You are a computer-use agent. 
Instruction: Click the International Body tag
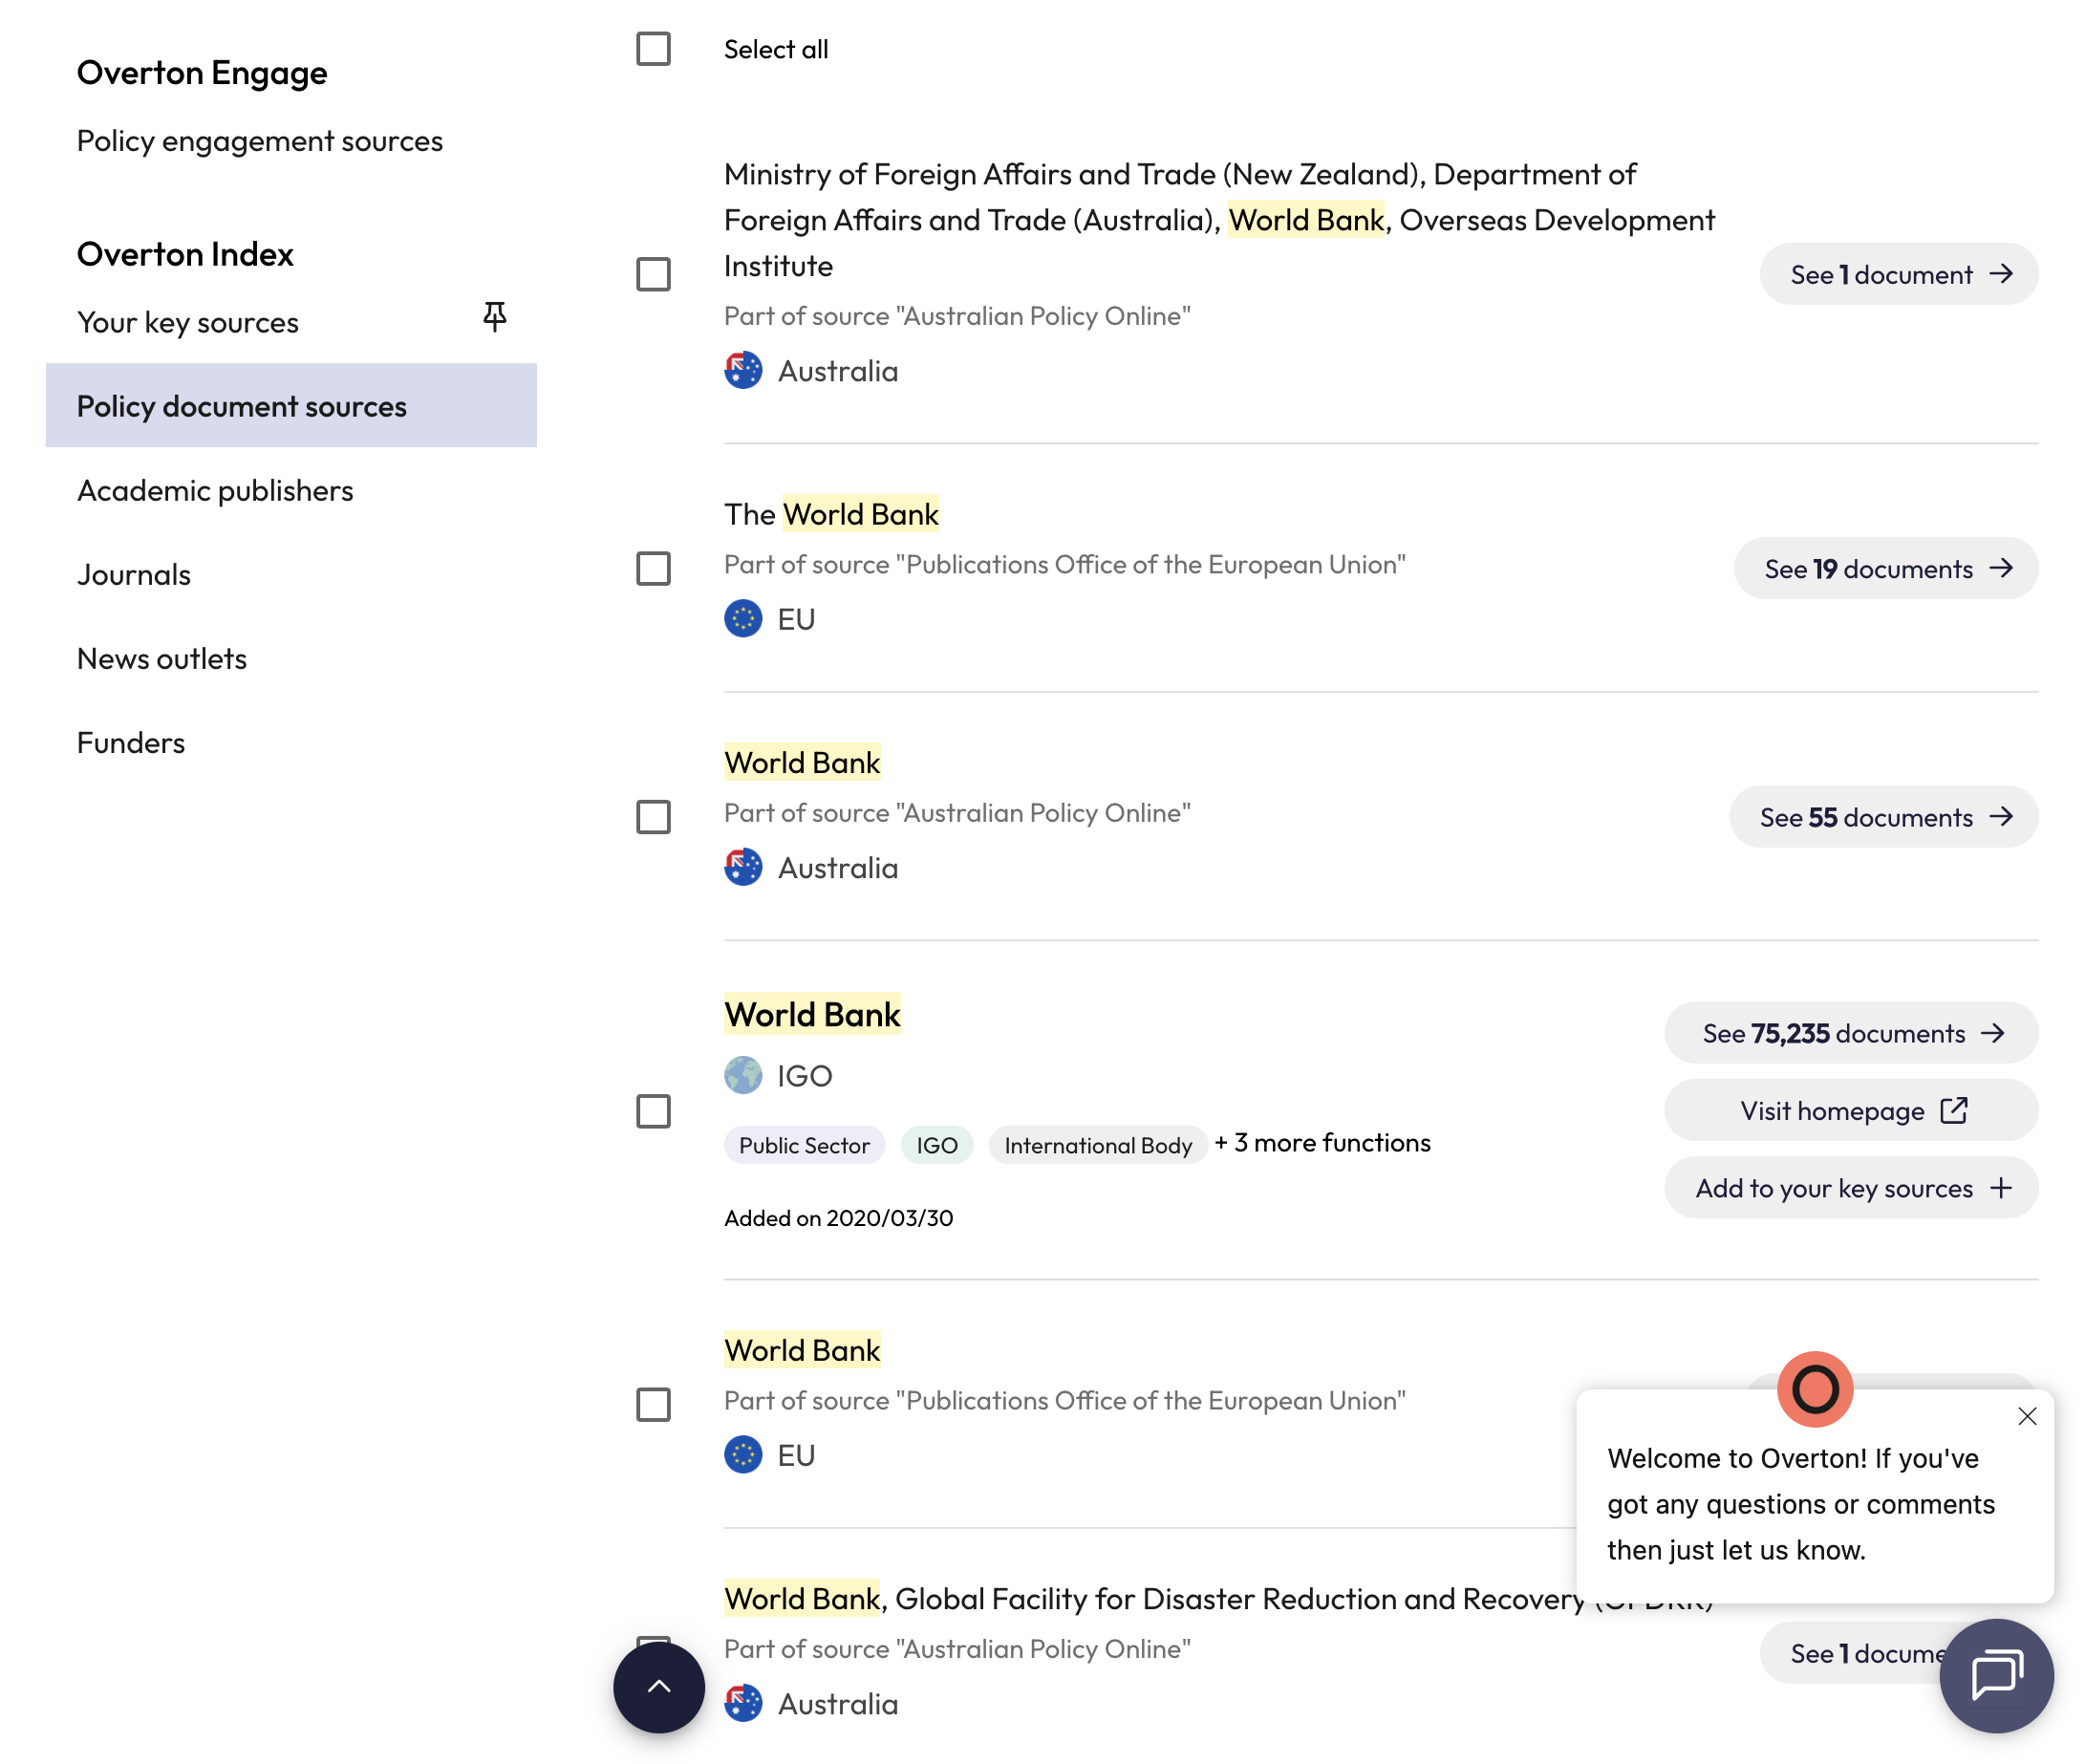click(1098, 1145)
